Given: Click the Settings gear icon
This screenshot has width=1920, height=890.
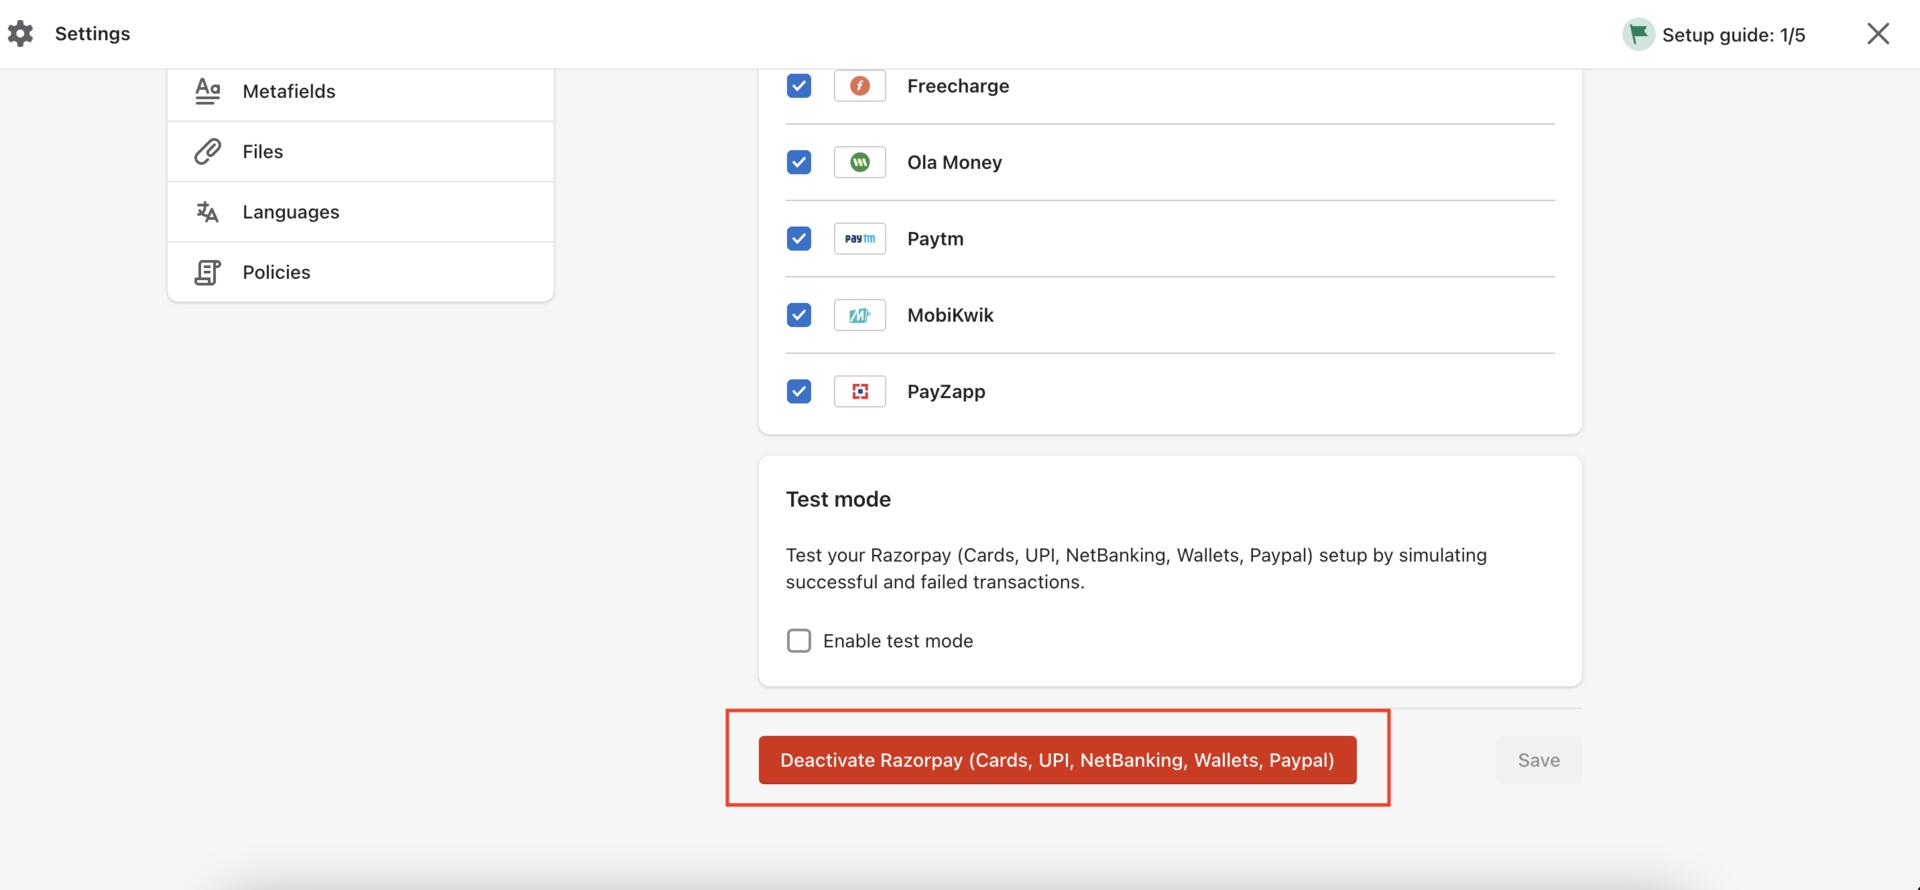Looking at the screenshot, I should (20, 34).
